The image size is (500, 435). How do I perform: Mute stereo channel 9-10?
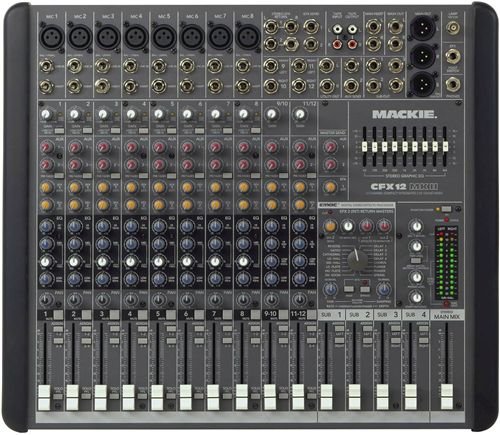[284, 314]
